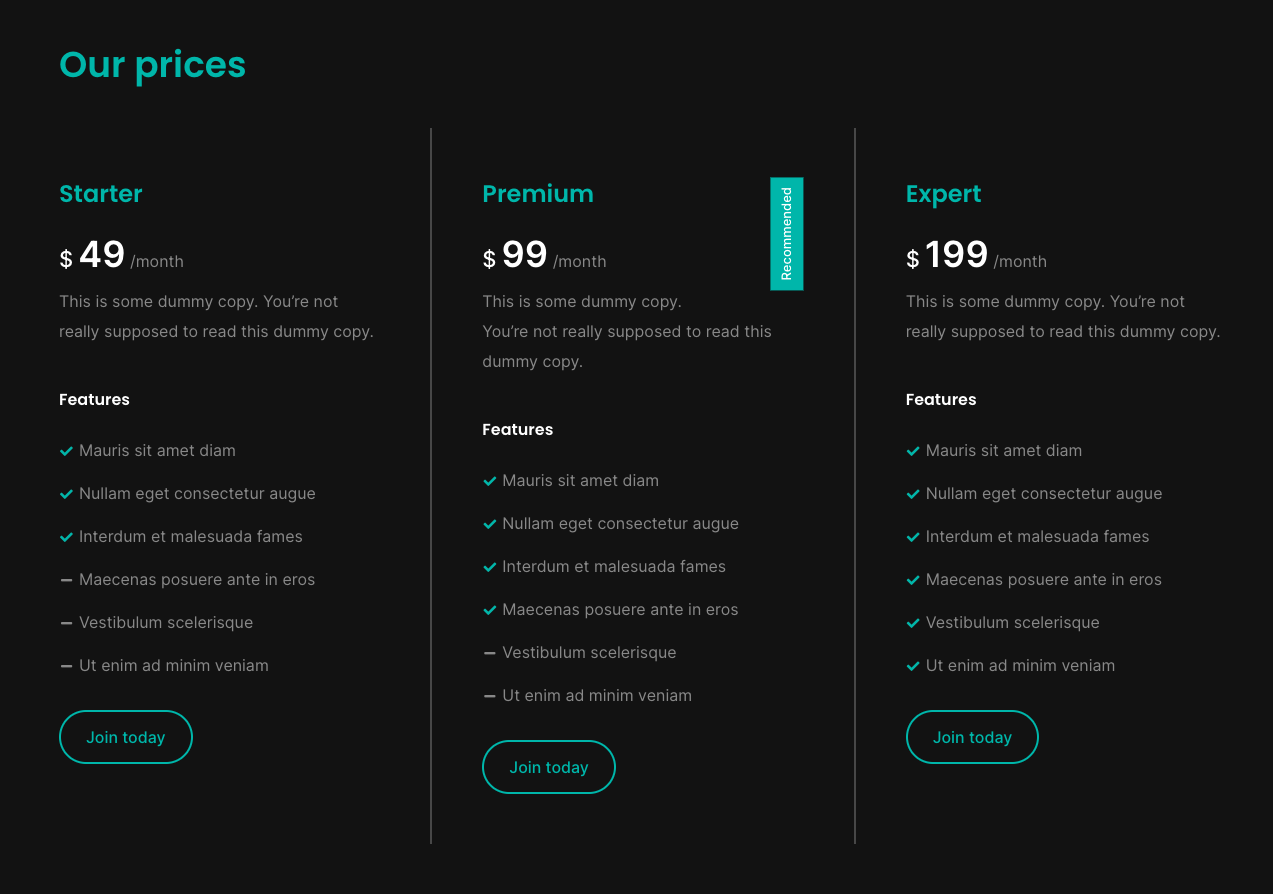This screenshot has height=894, width=1273.
Task: Click the Premium plan title
Action: tap(538, 194)
